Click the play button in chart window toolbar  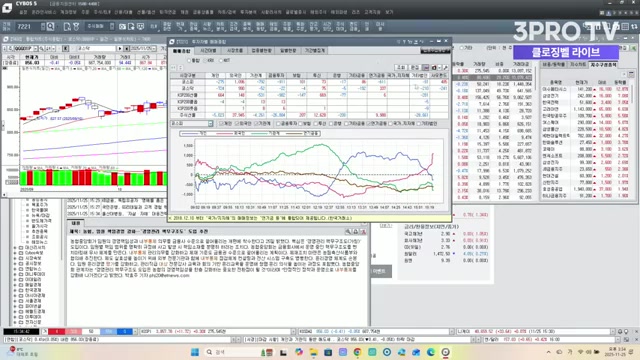[x=120, y=48]
